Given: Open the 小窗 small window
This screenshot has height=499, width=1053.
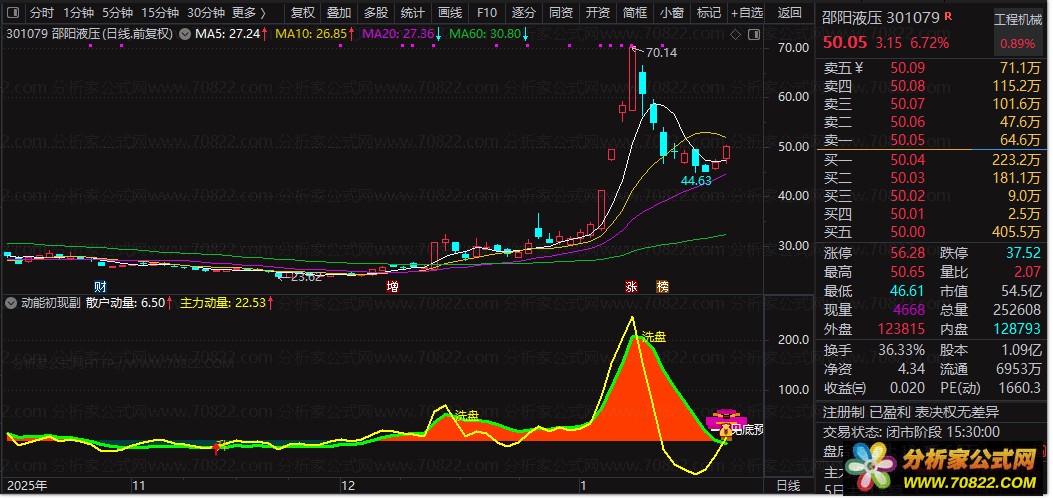Looking at the screenshot, I should point(672,12).
